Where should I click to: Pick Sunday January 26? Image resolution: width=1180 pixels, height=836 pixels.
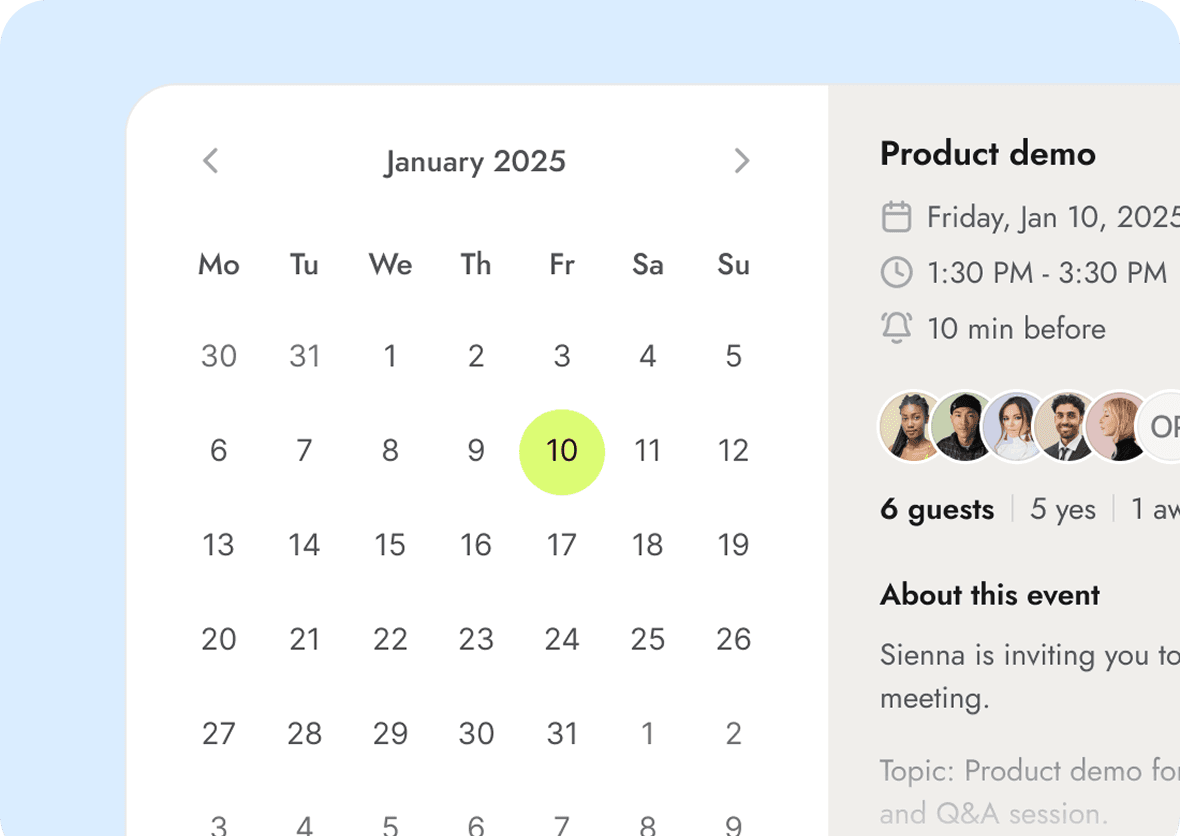(x=733, y=640)
